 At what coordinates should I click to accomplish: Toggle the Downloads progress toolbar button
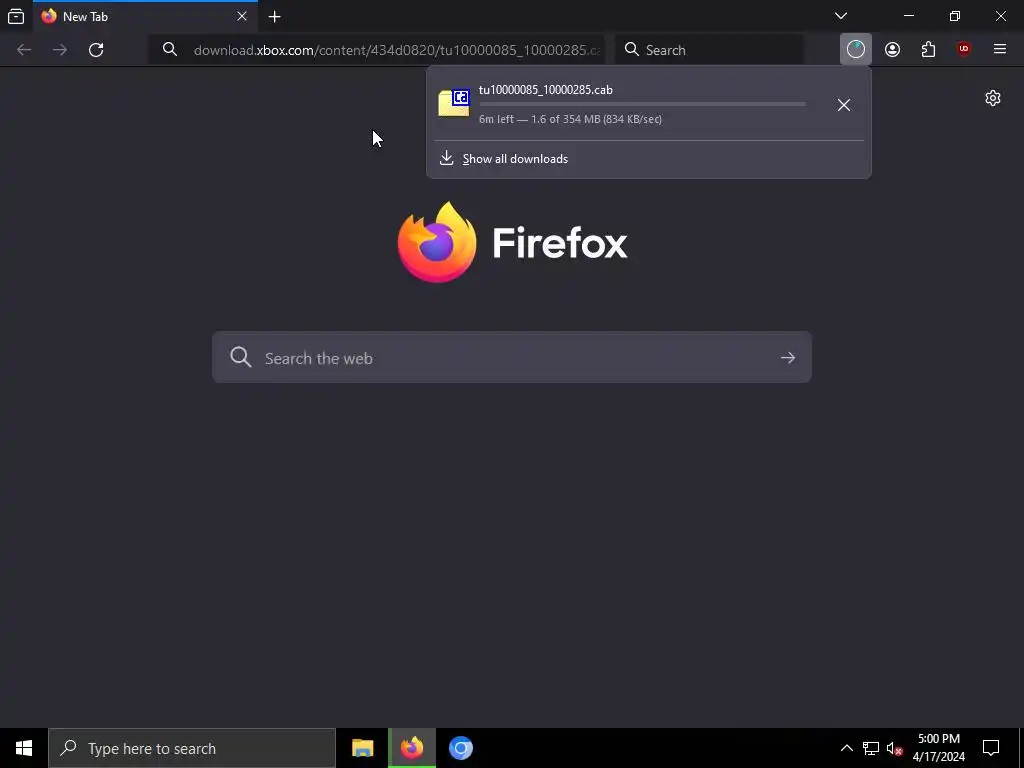click(x=856, y=50)
